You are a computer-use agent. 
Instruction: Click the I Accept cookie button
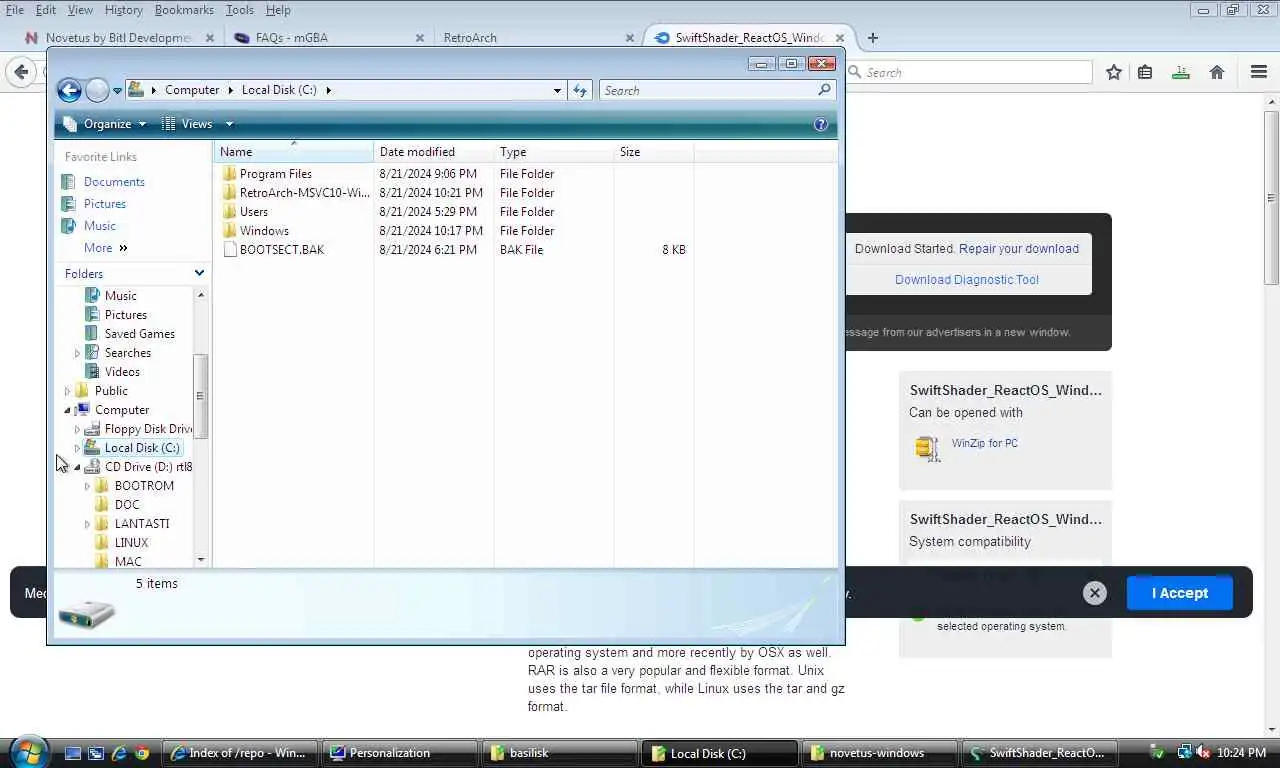(1180, 593)
